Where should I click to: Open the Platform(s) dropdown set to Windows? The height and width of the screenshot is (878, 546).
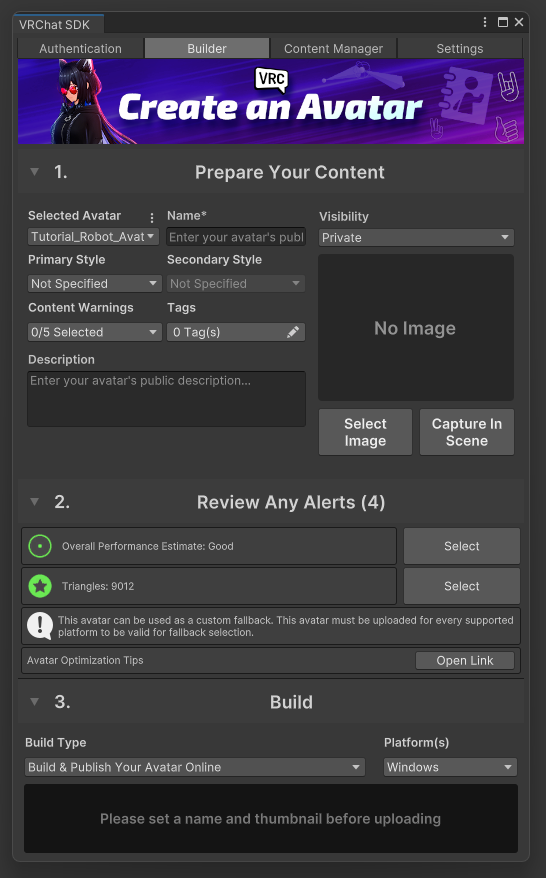point(450,767)
